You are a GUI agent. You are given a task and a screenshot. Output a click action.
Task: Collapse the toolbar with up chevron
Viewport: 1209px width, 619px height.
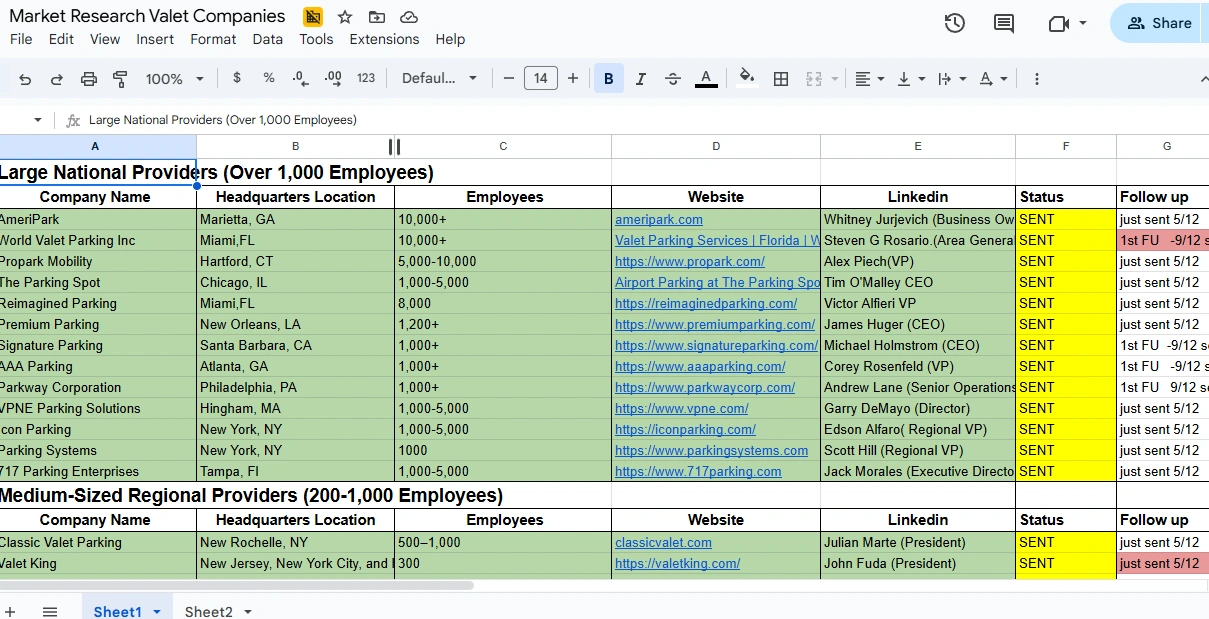coord(1203,79)
